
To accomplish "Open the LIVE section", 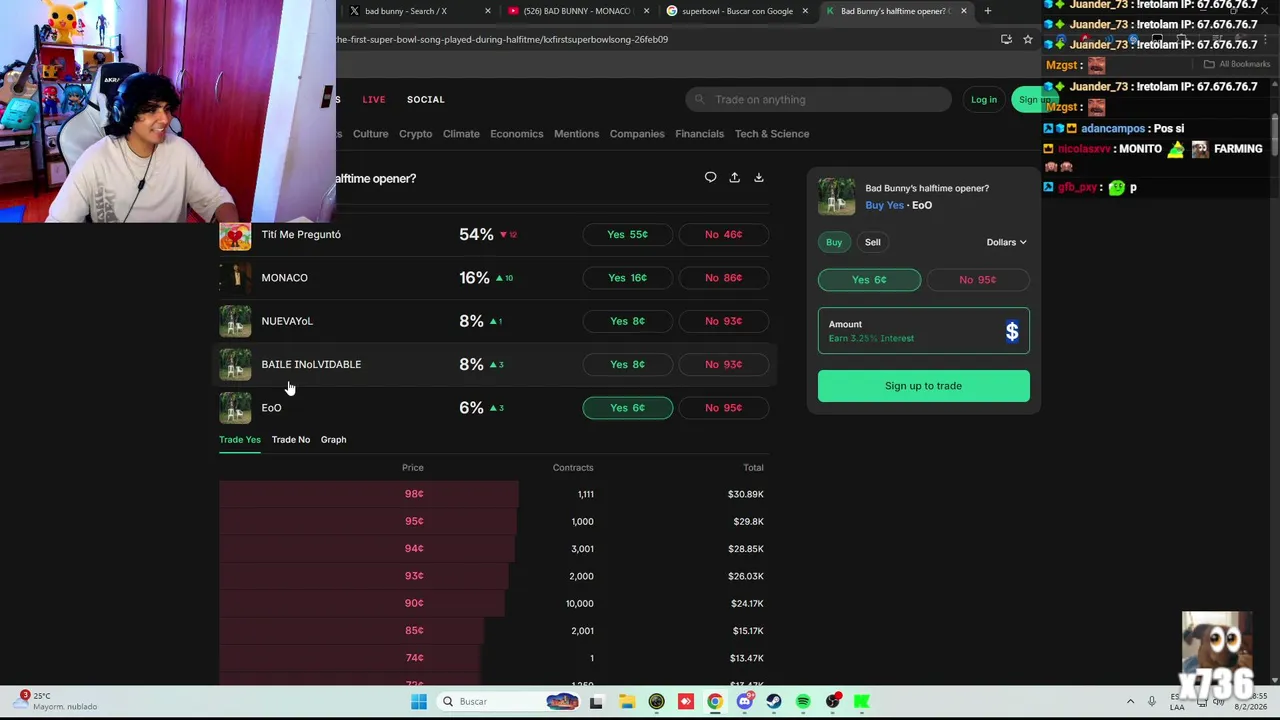I will [374, 99].
